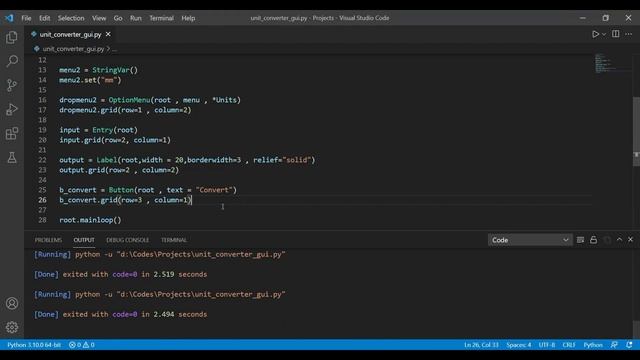Open the Run menu

click(136, 18)
